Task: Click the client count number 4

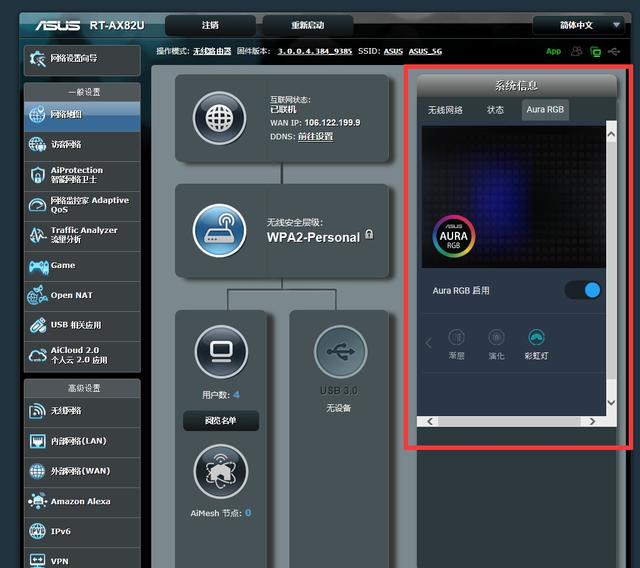Action: point(236,395)
